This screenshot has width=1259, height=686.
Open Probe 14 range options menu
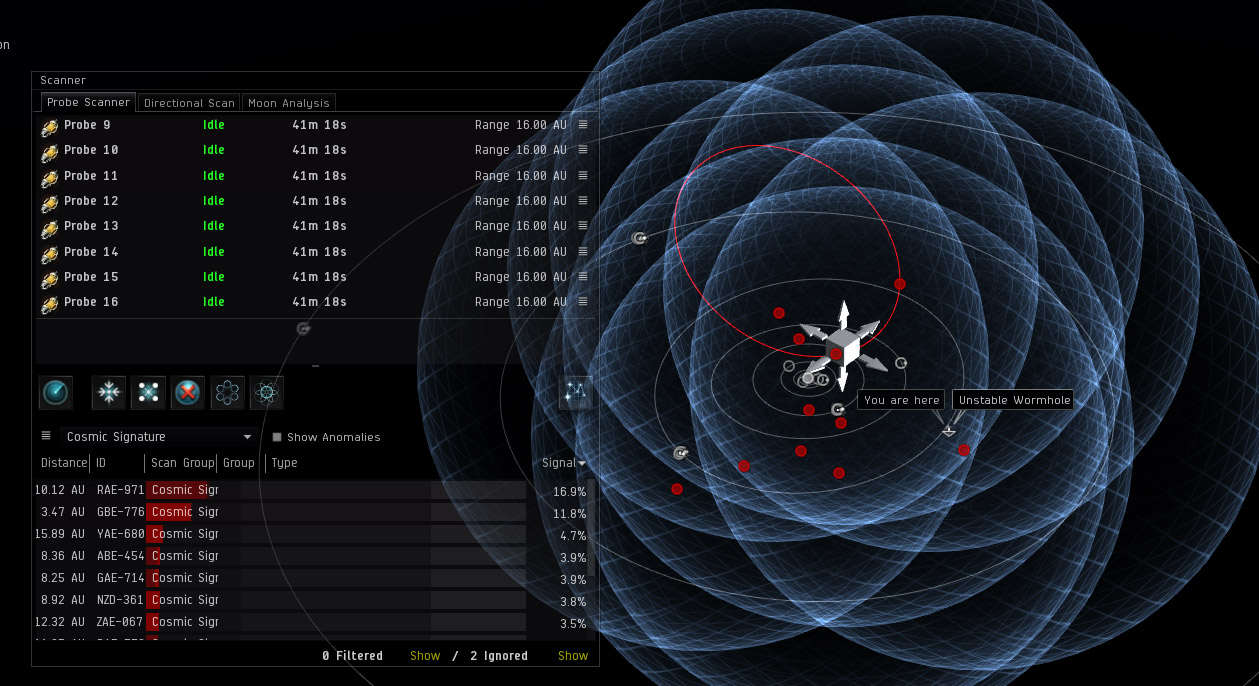pyautogui.click(x=583, y=252)
